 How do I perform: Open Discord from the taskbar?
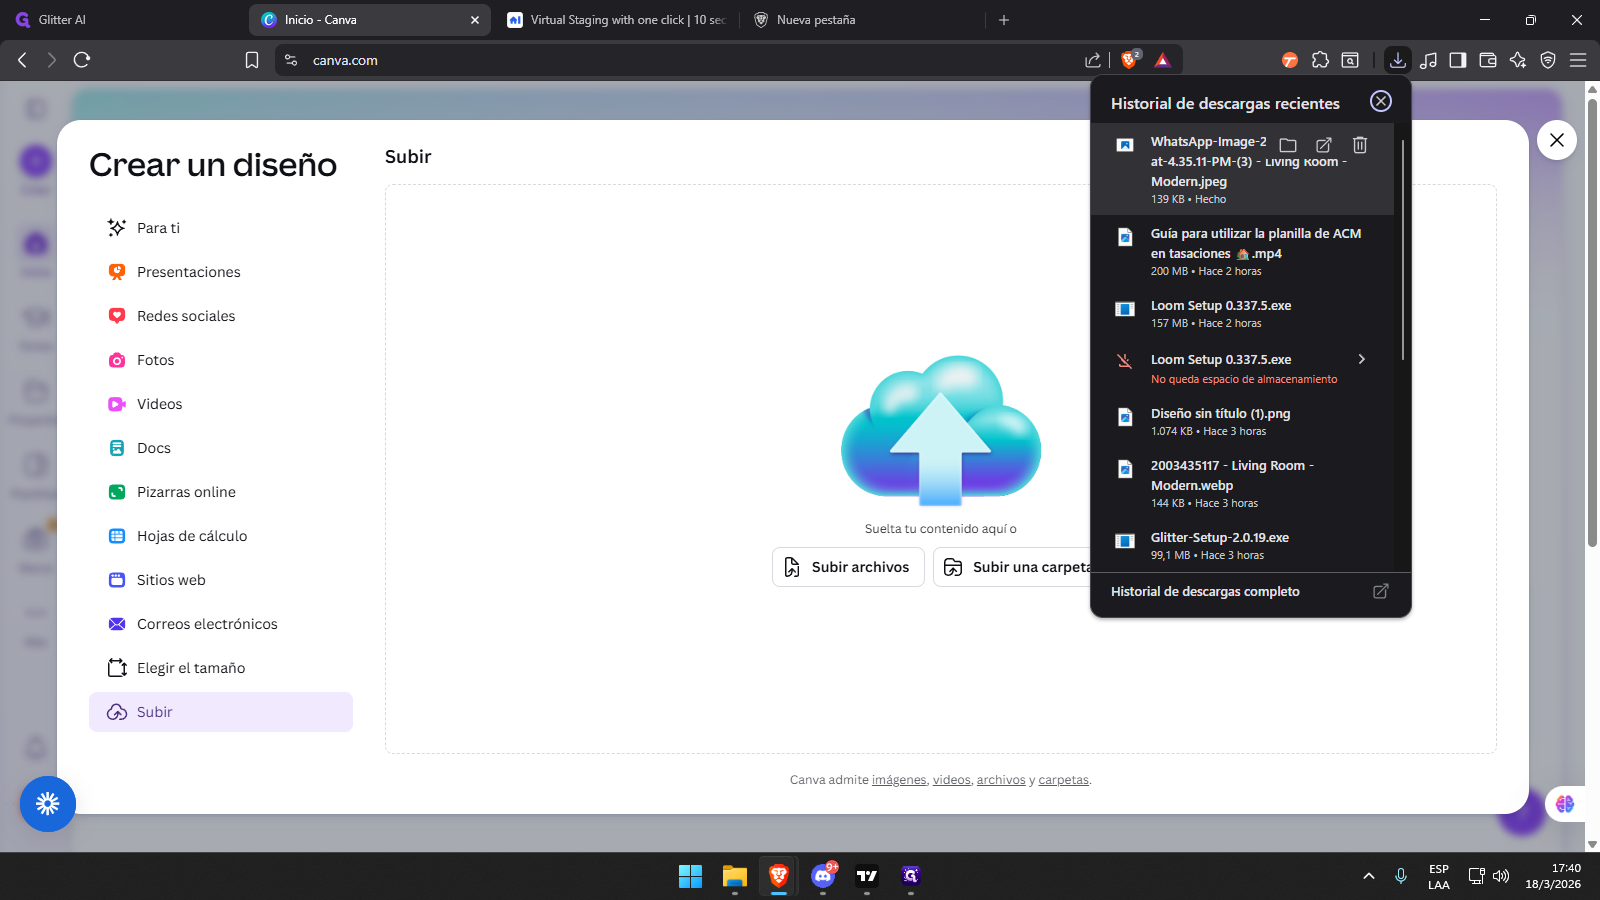(x=823, y=876)
